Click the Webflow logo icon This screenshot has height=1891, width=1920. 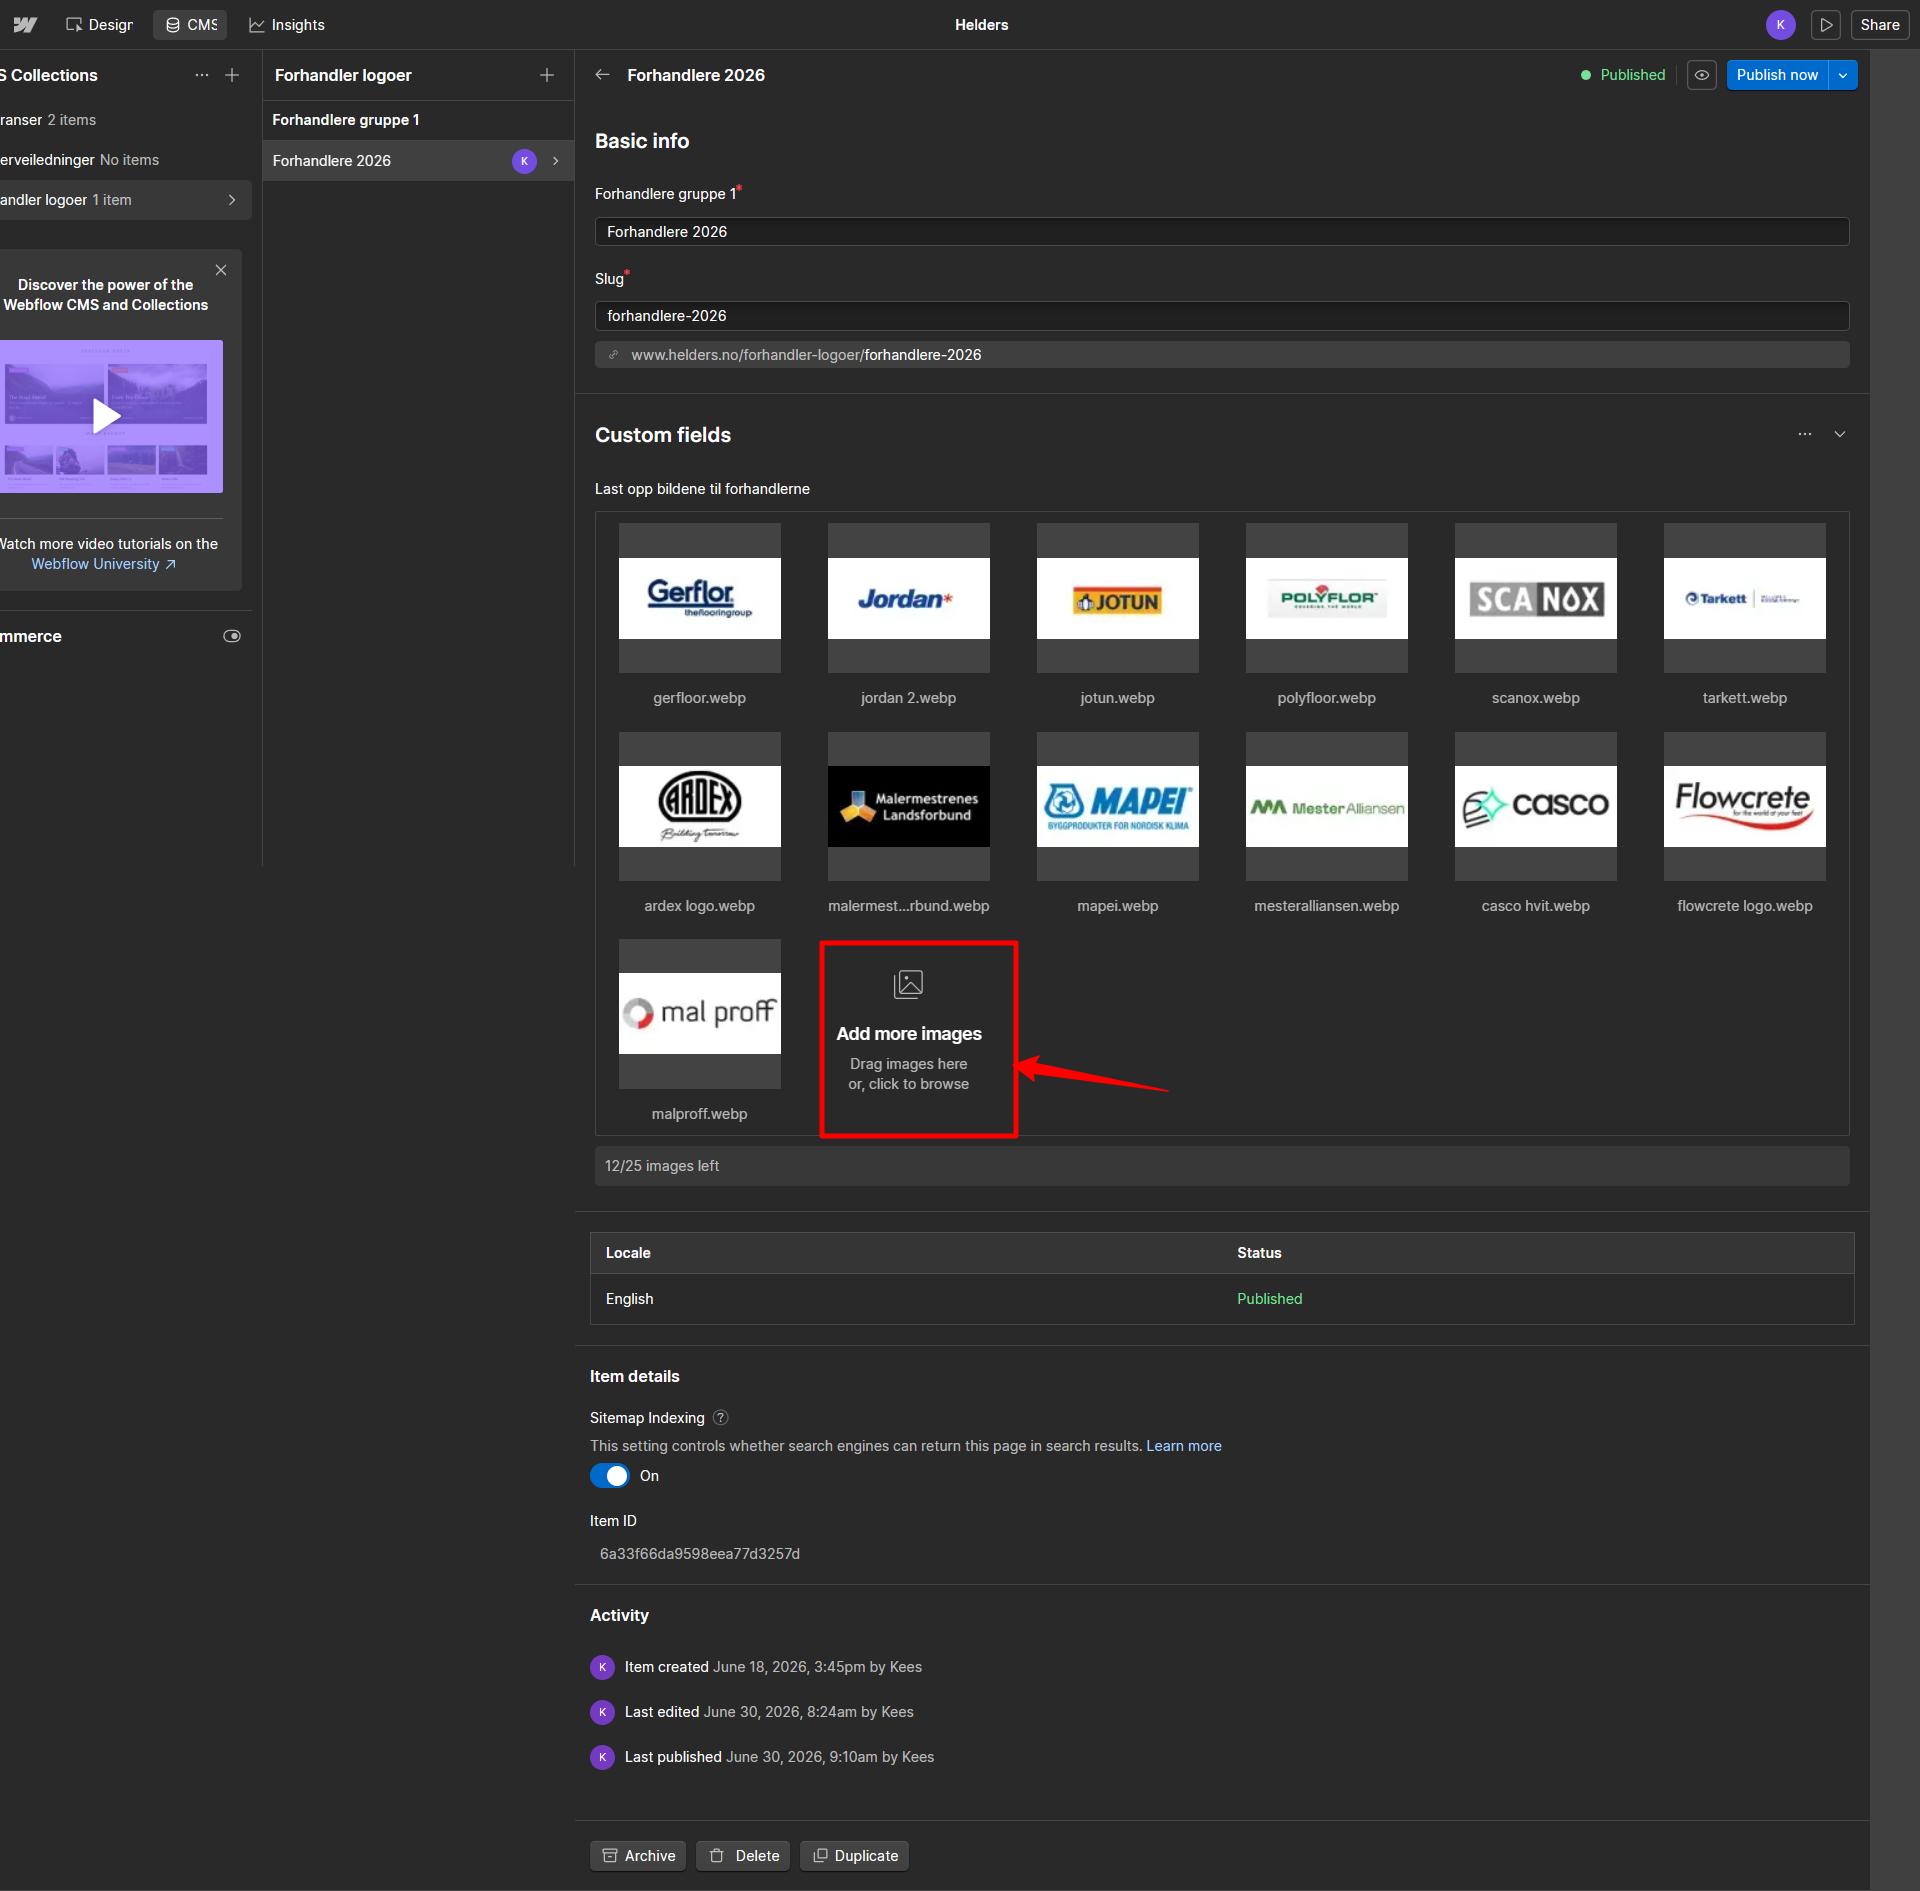25,25
